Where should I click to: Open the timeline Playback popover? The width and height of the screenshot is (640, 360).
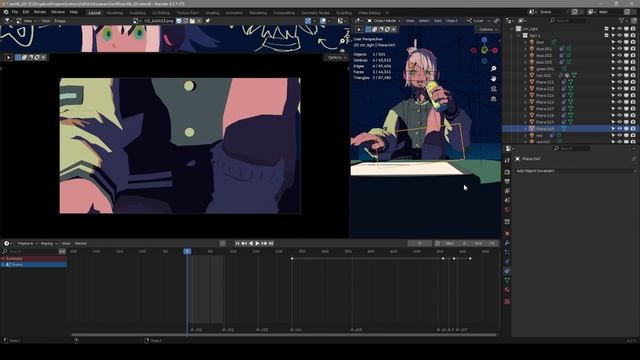point(27,244)
